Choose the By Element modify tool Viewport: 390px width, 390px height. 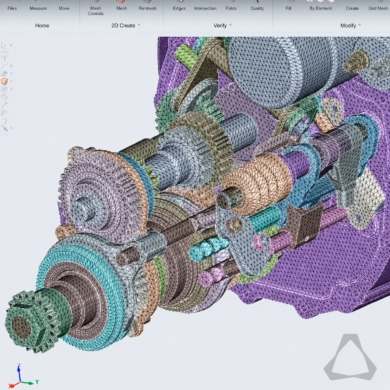coord(320,6)
